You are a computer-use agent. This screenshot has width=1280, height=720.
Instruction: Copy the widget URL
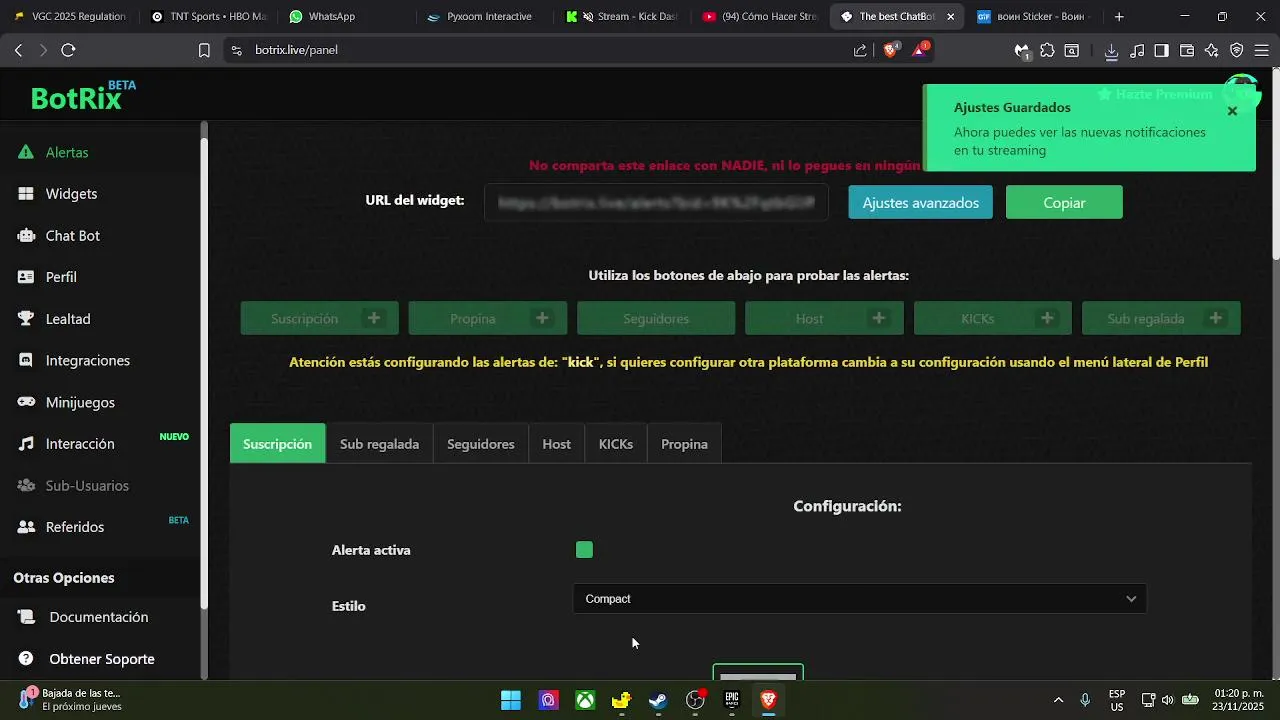1064,202
